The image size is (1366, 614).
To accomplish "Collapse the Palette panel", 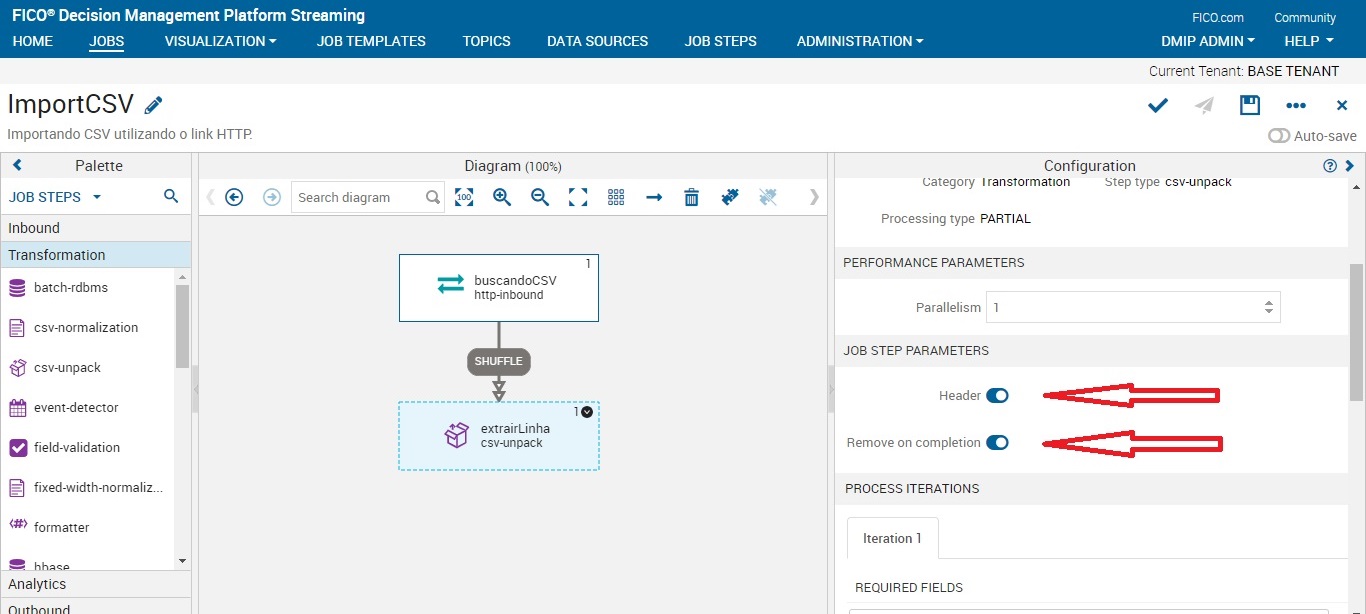I will tap(17, 165).
